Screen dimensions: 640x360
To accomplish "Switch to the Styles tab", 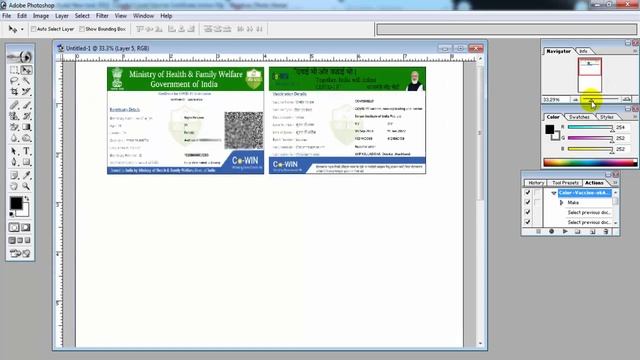I will (x=607, y=117).
